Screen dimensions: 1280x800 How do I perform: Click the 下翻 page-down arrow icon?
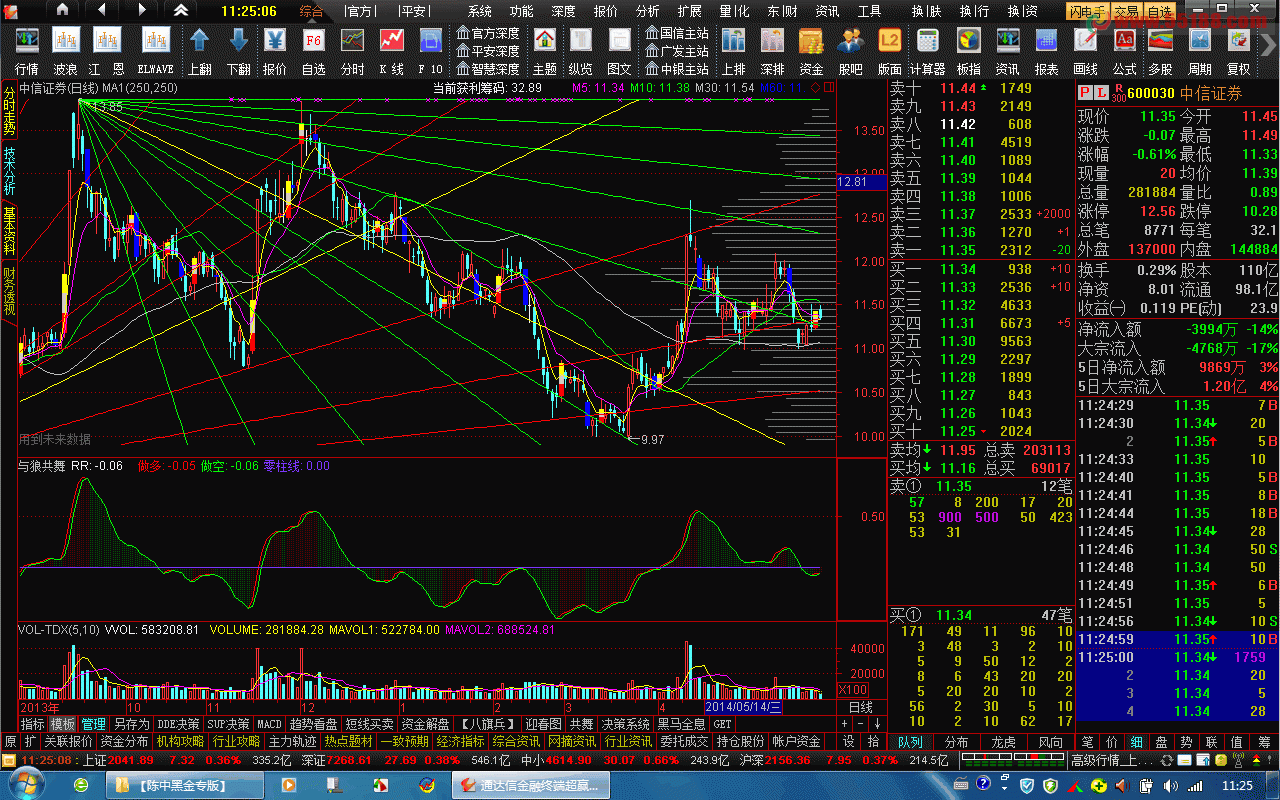point(238,41)
